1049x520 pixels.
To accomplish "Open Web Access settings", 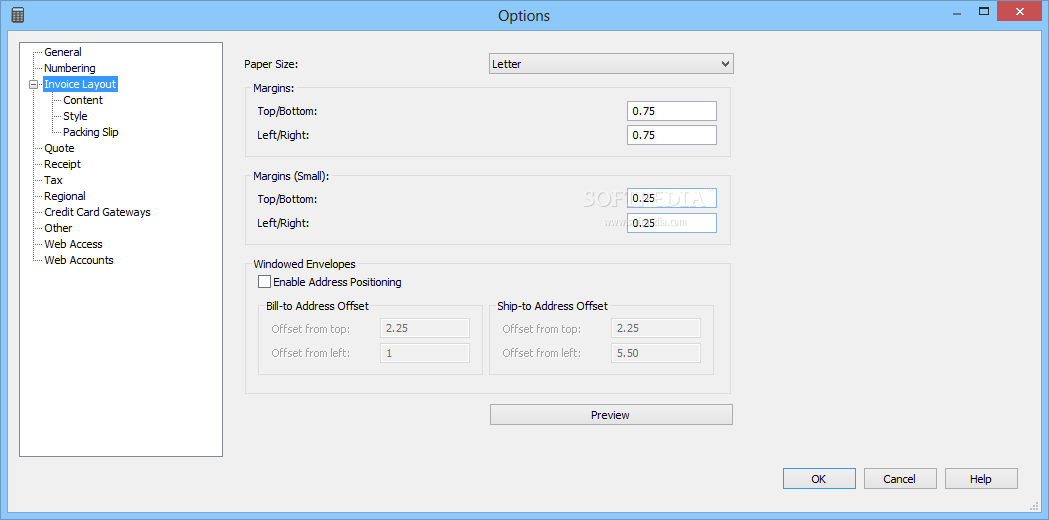I will [x=74, y=244].
